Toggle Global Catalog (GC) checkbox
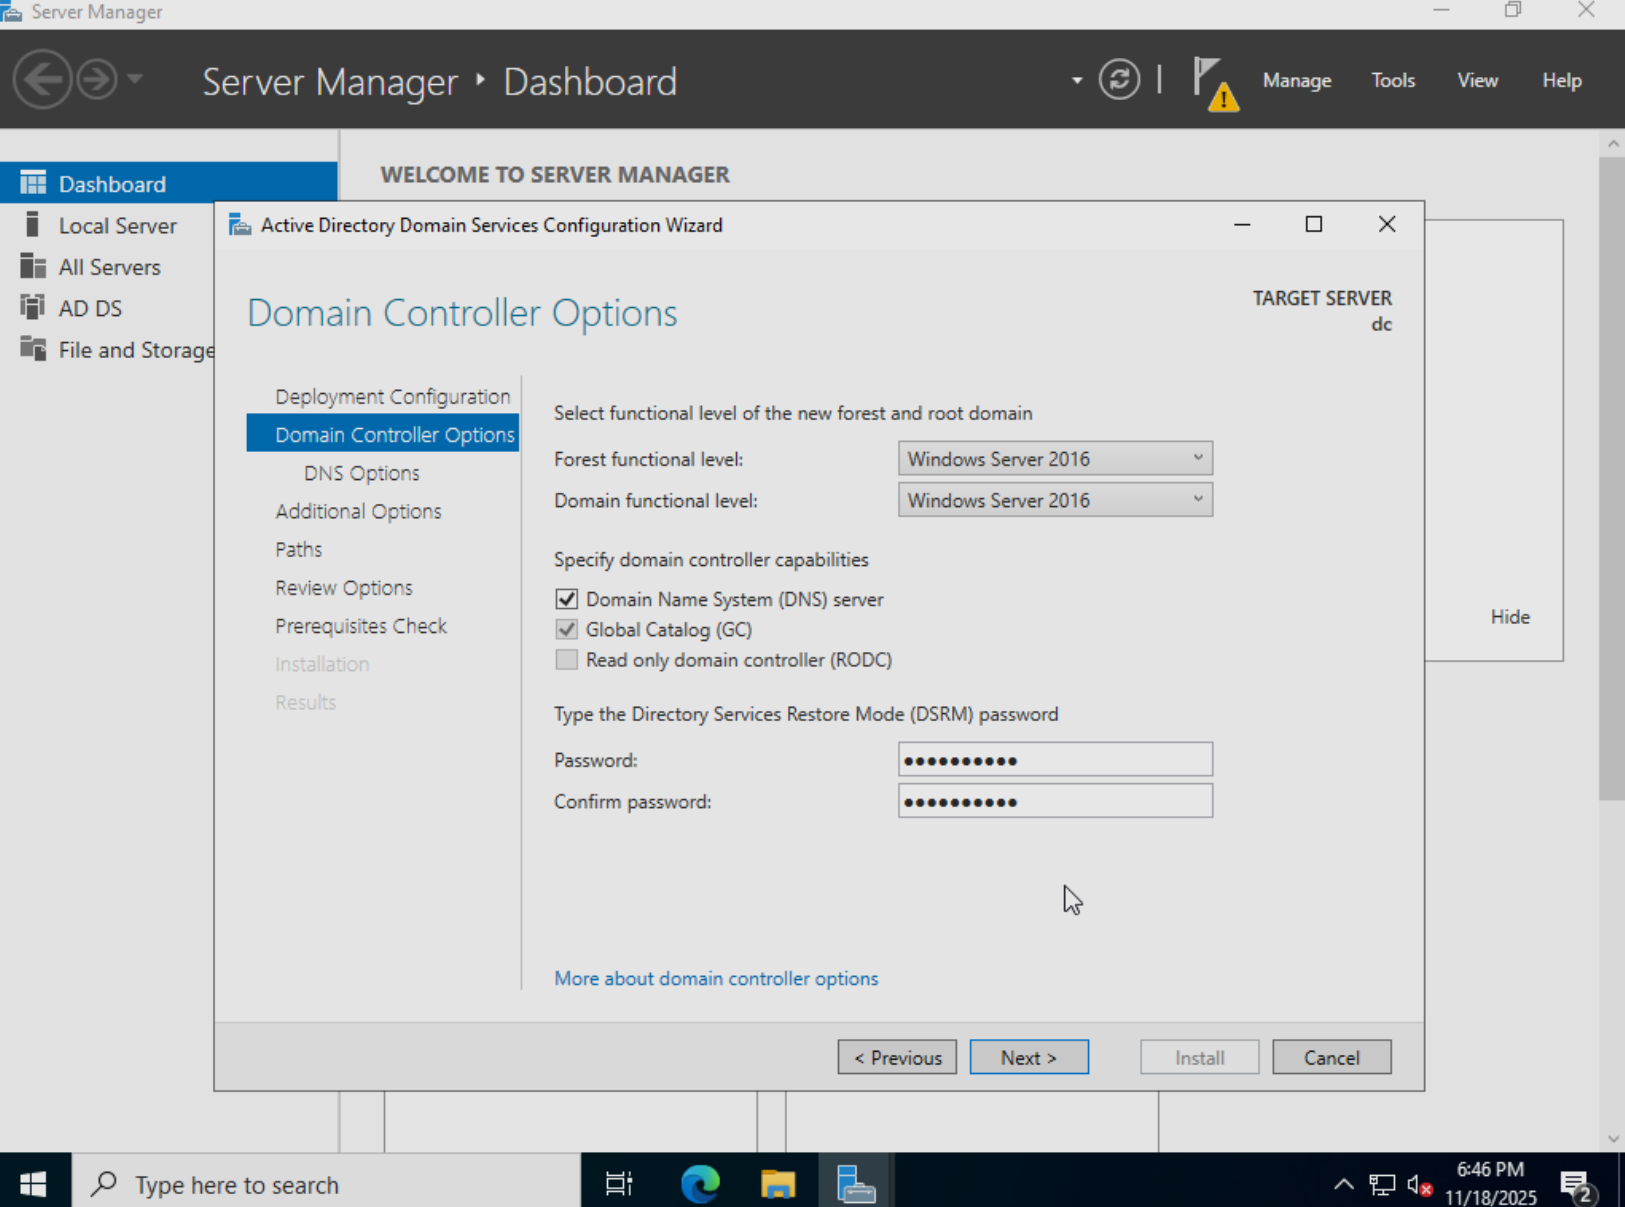The image size is (1625, 1207). point(567,629)
